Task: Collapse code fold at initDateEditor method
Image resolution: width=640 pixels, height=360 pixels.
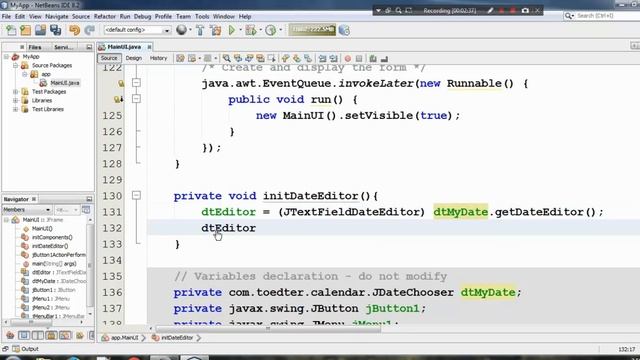Action: pyautogui.click(x=136, y=196)
